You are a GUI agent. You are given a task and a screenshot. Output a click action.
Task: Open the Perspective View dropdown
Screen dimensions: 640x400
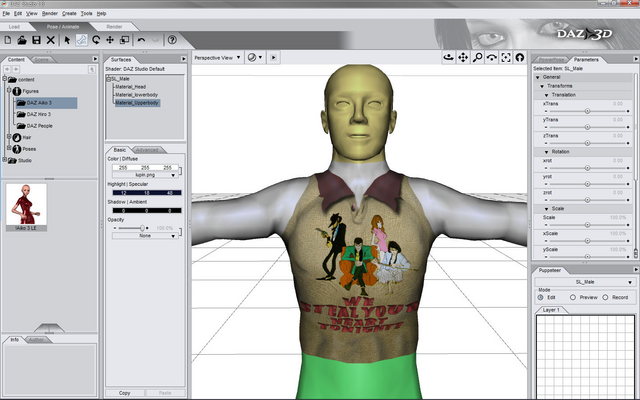click(217, 58)
